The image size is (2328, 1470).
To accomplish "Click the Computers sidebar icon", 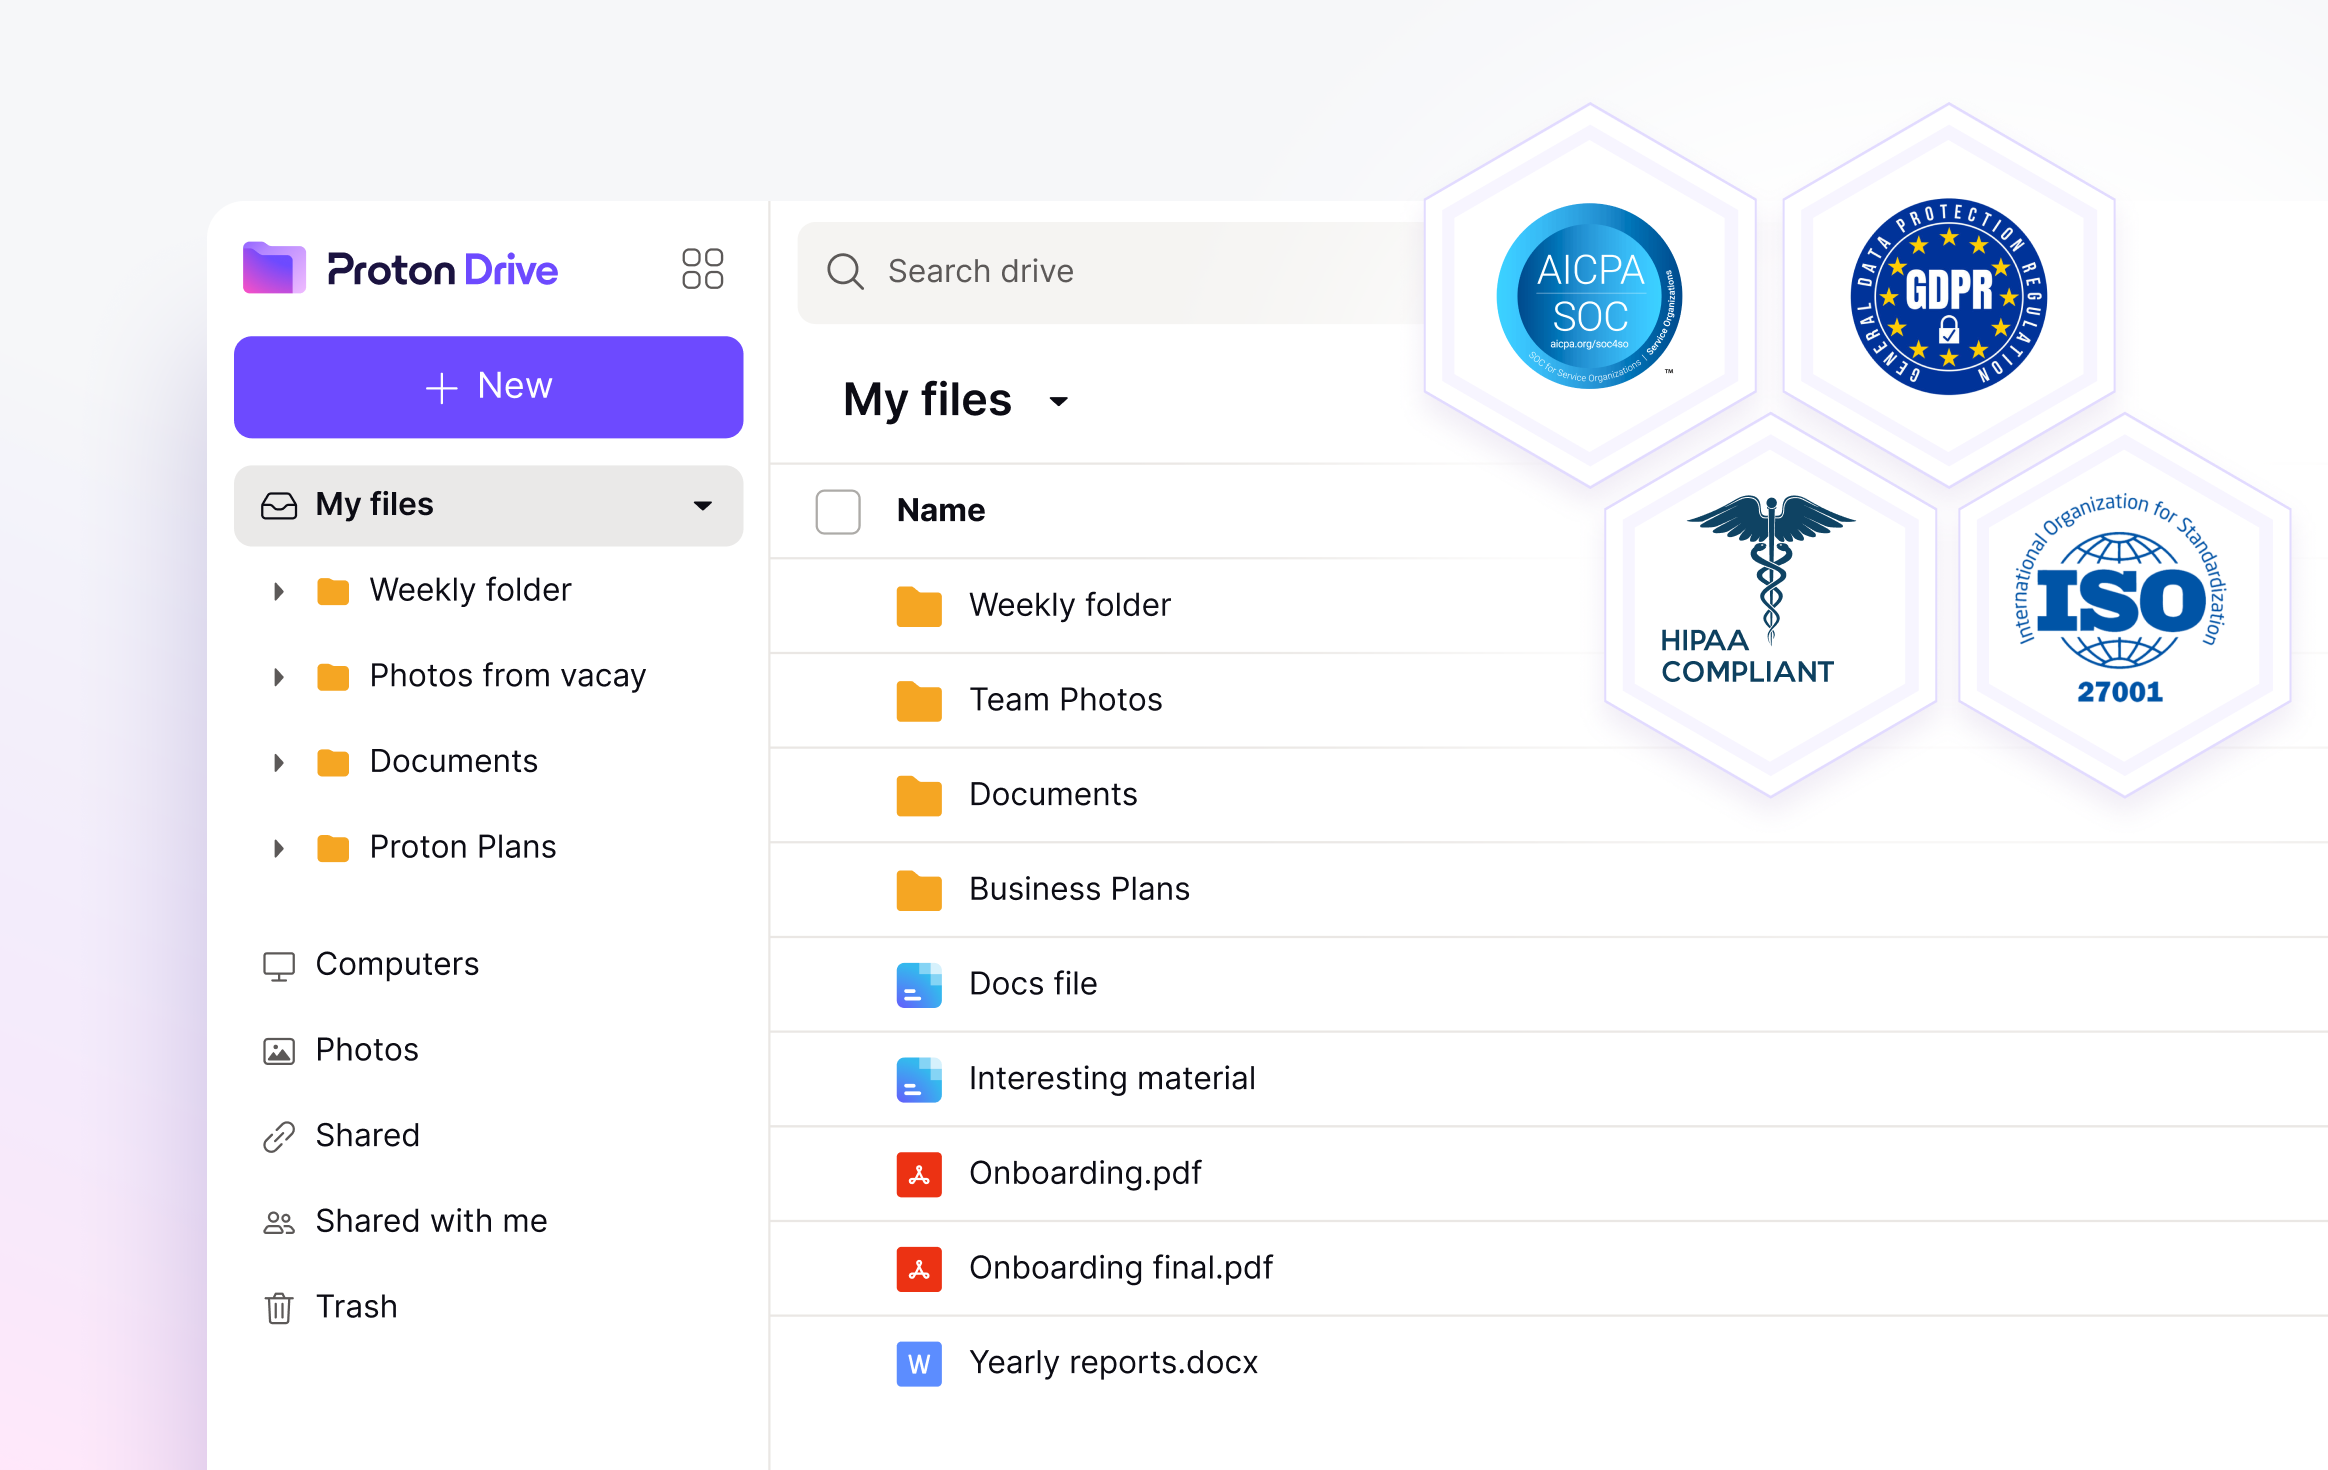I will (x=278, y=964).
